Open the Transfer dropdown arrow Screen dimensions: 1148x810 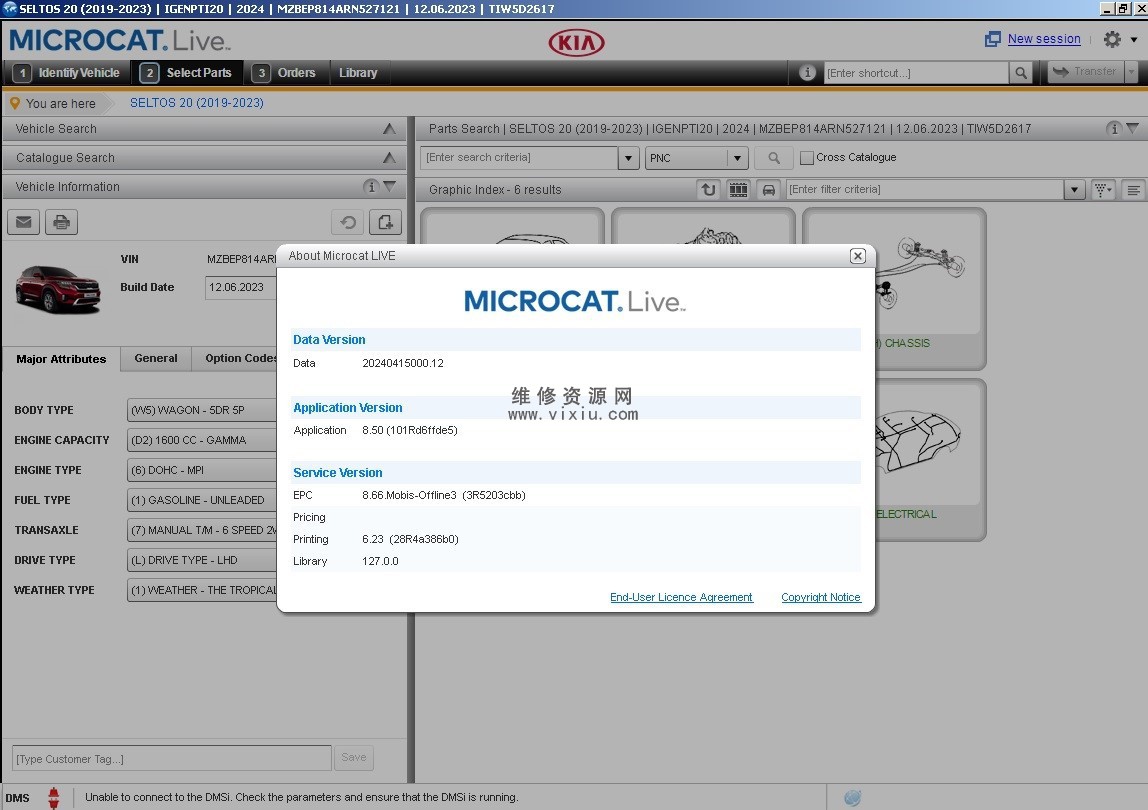(x=1132, y=72)
